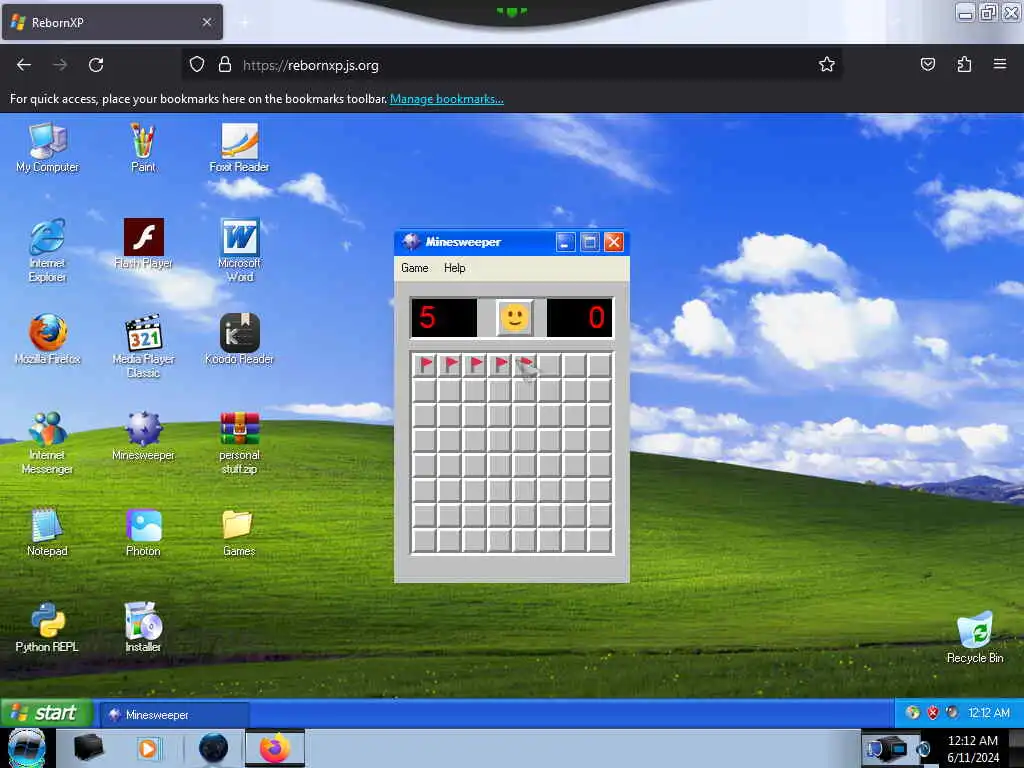This screenshot has width=1024, height=768.
Task: Click the rebornxp.js.org address bar
Action: (x=509, y=65)
